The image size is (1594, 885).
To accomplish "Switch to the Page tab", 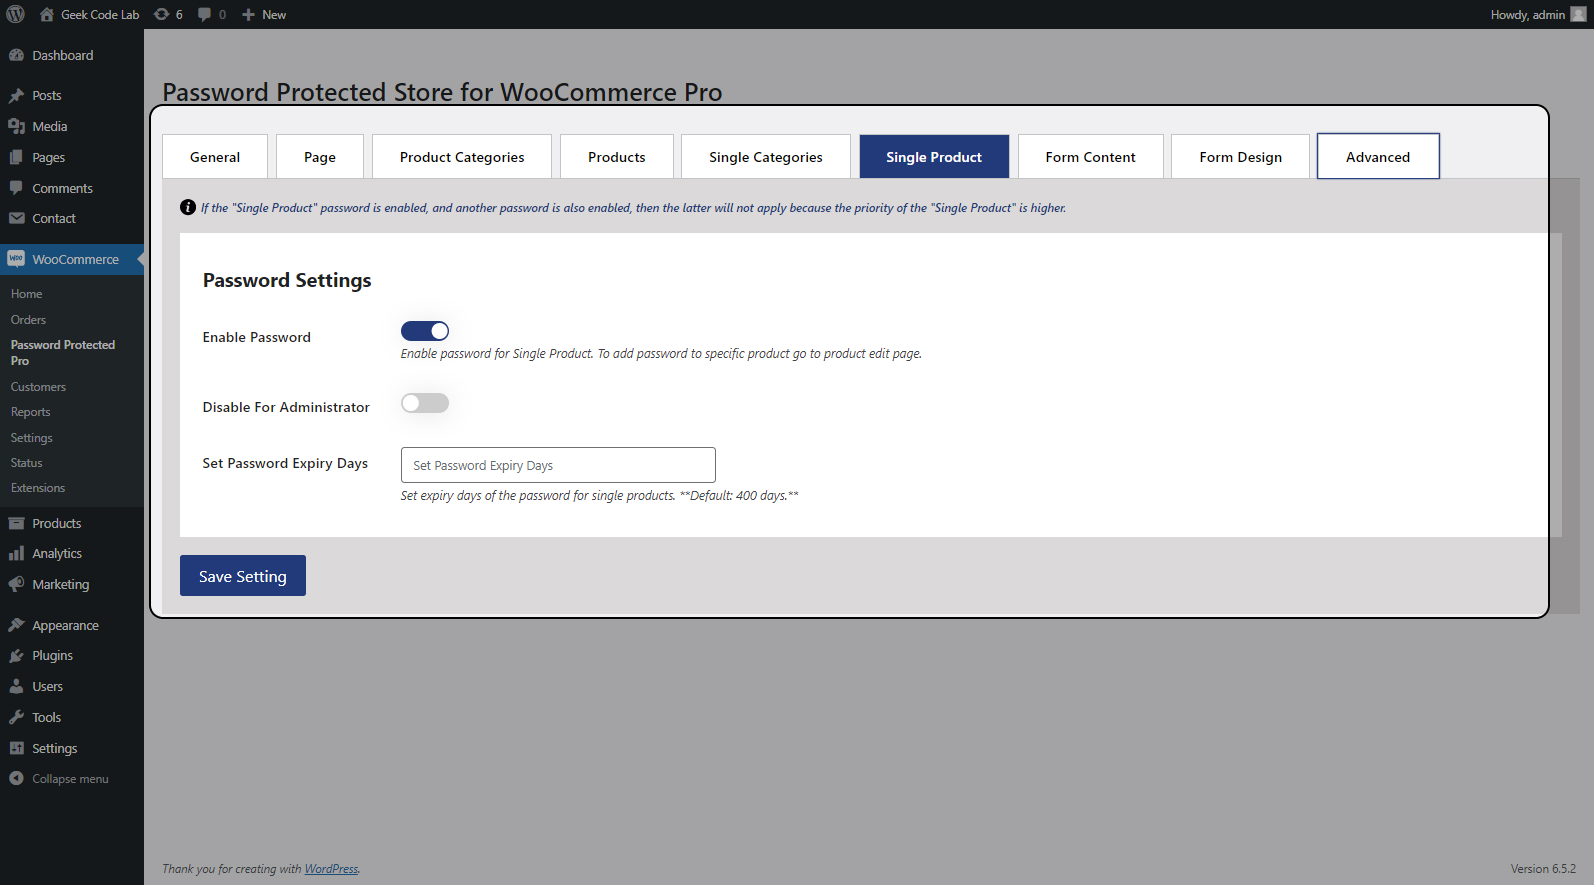I will click(320, 157).
